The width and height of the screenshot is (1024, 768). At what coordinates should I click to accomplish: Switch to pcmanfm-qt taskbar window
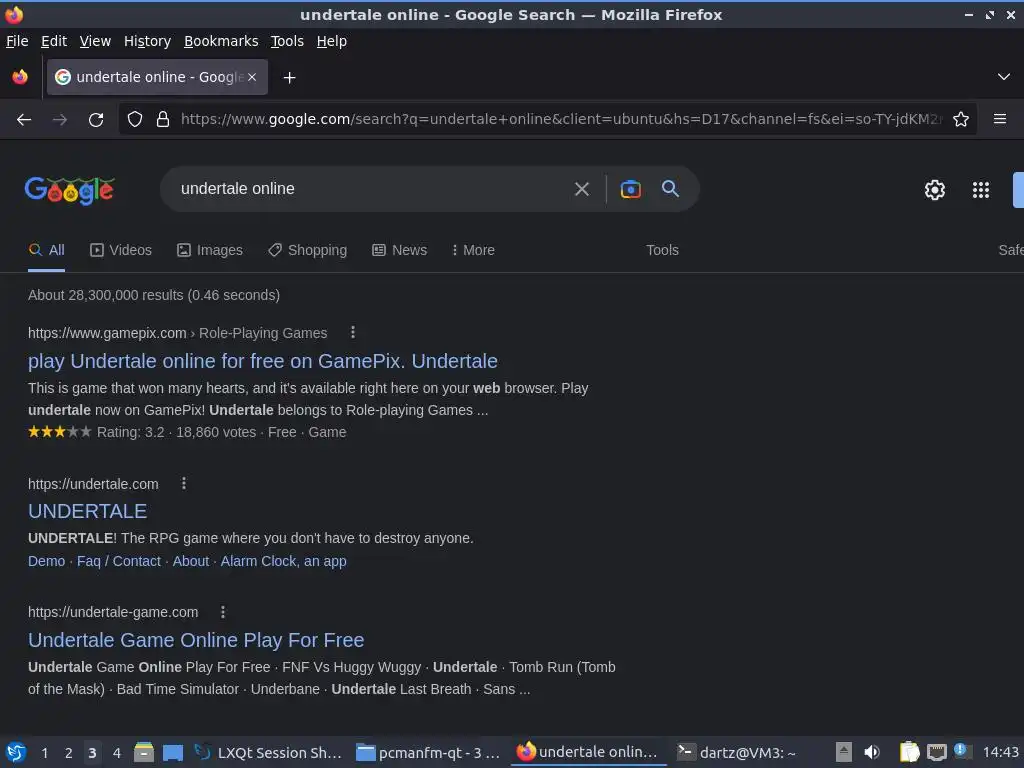tap(428, 752)
